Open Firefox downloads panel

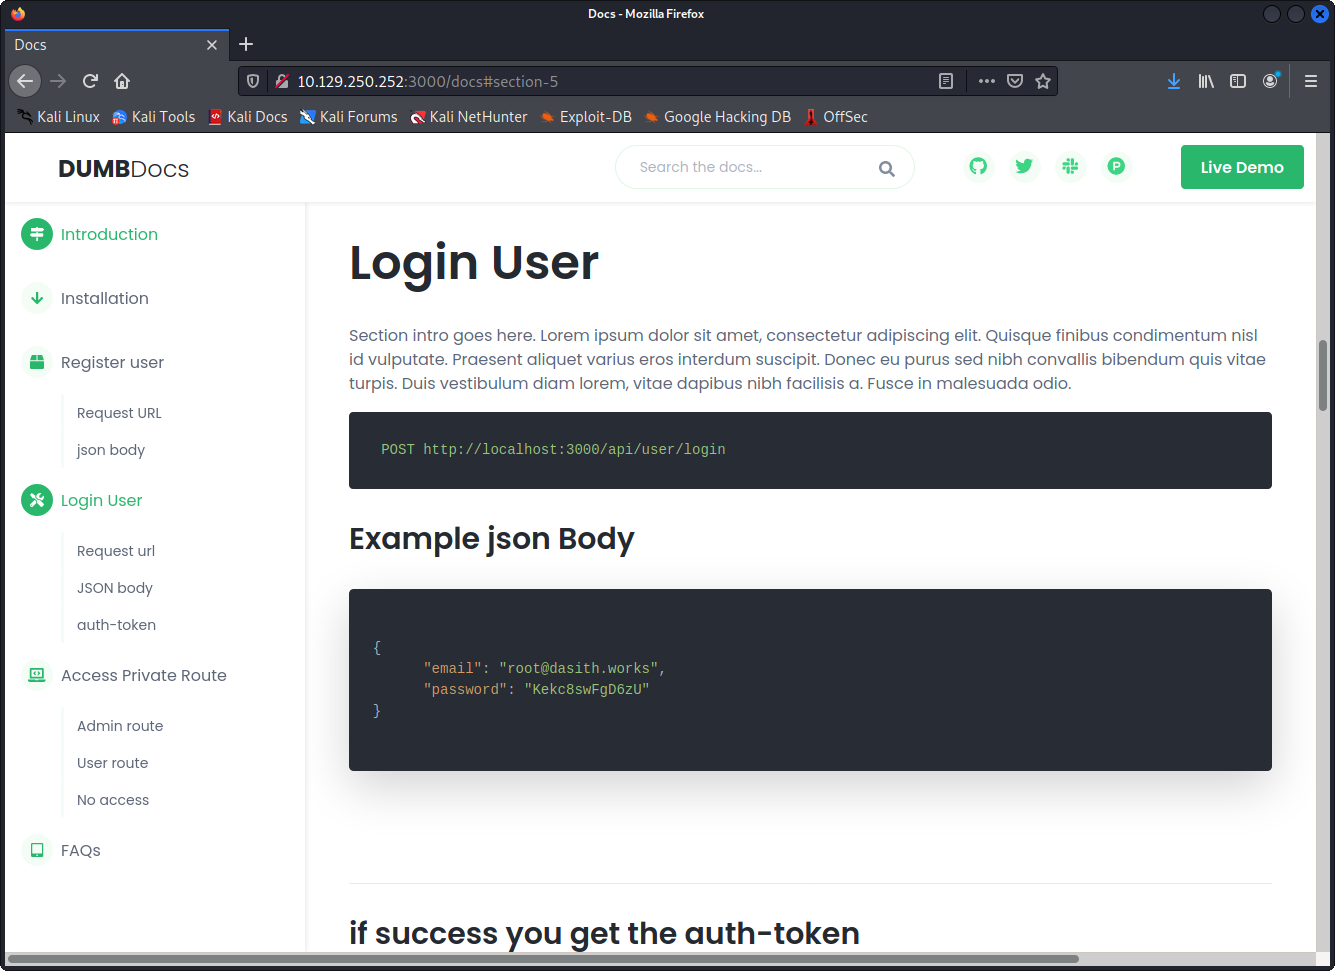pyautogui.click(x=1174, y=81)
